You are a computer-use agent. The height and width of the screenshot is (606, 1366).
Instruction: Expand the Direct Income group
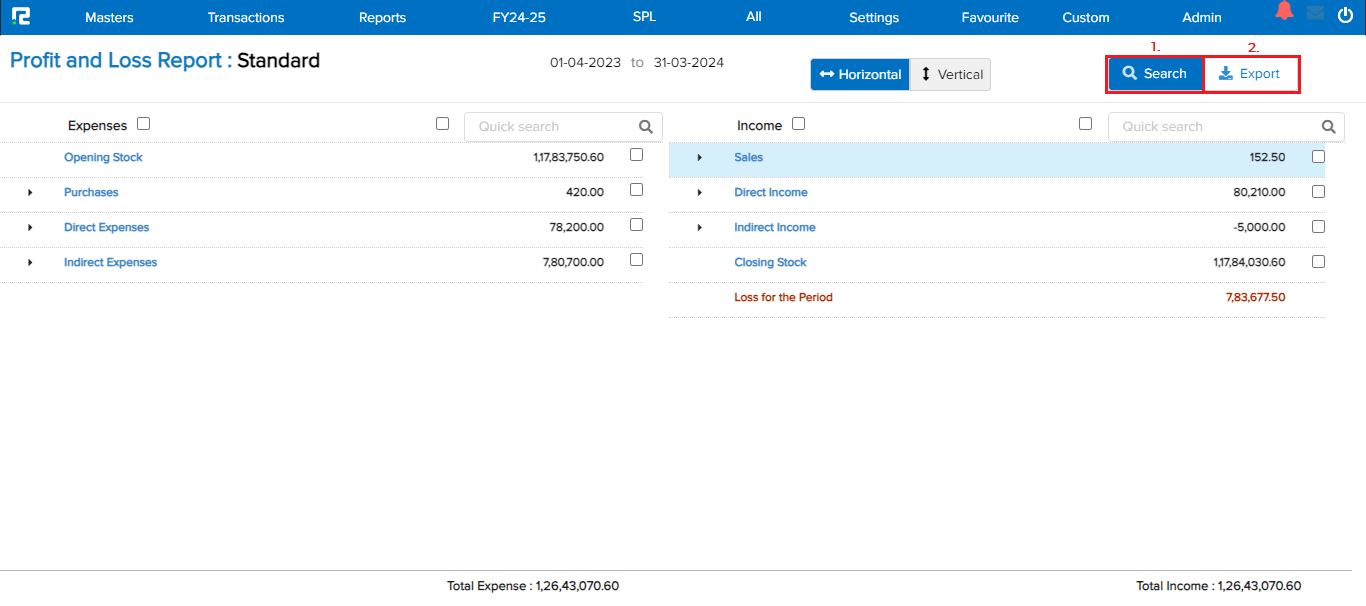(x=699, y=192)
